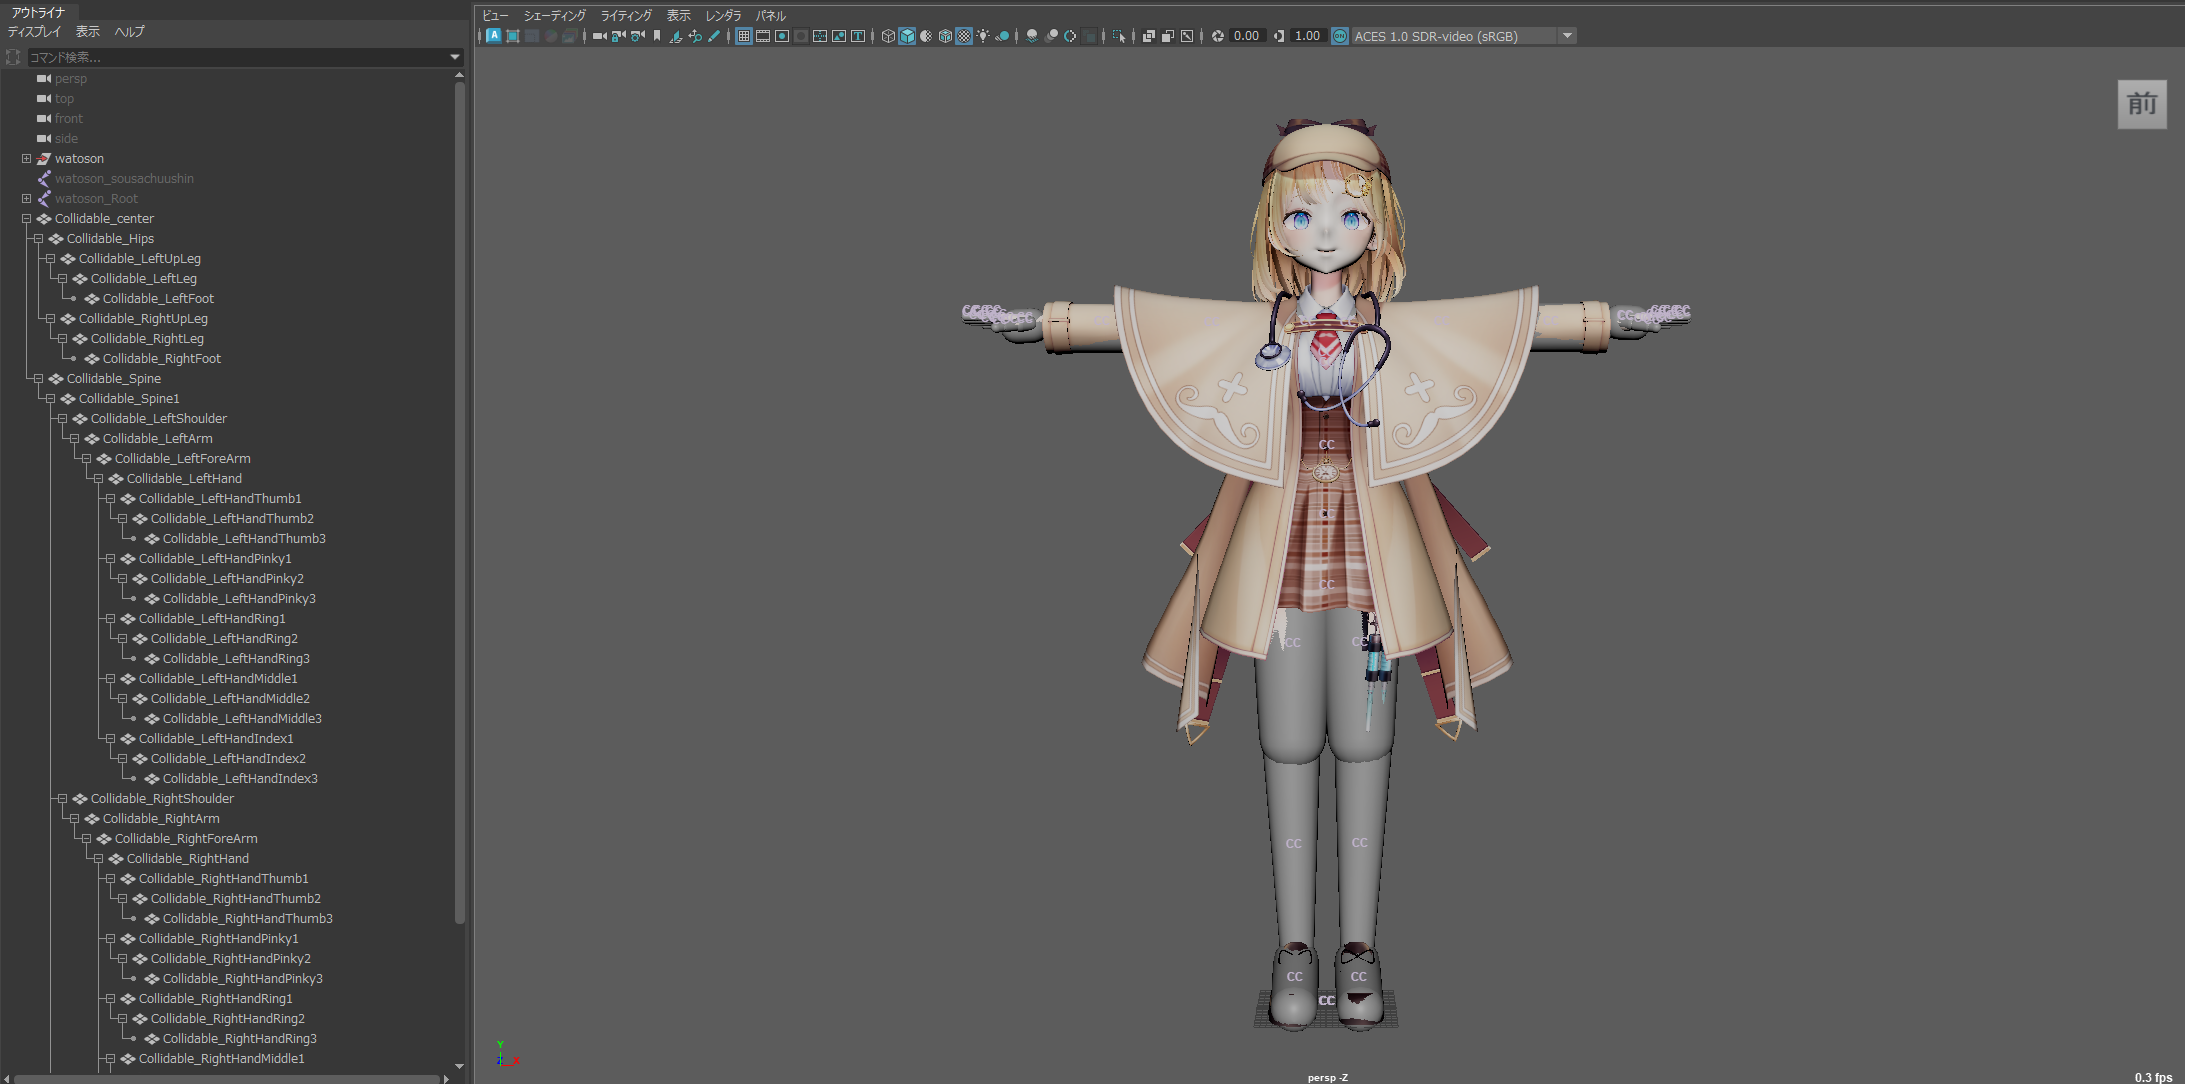Image resolution: width=2185 pixels, height=1084 pixels.
Task: Click the Smooth Shade All cube icon
Action: (907, 36)
